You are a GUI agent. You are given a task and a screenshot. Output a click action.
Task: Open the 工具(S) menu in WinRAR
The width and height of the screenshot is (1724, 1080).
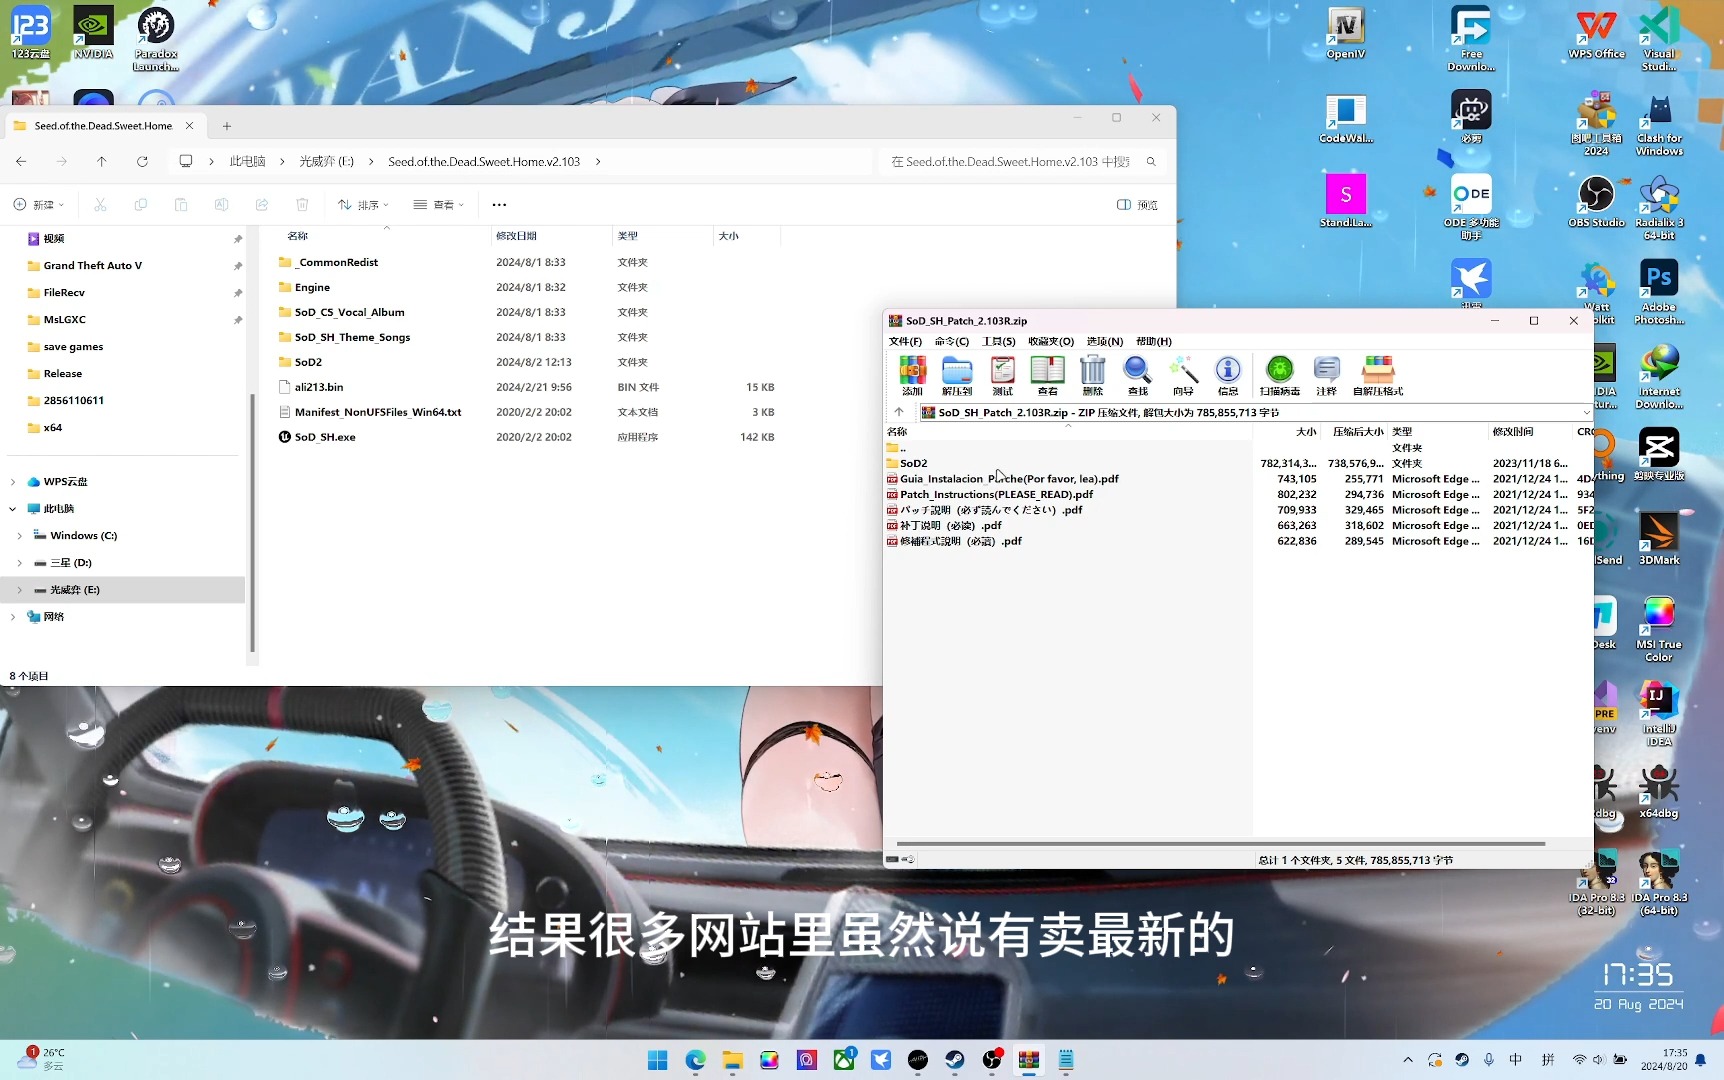pyautogui.click(x=998, y=341)
